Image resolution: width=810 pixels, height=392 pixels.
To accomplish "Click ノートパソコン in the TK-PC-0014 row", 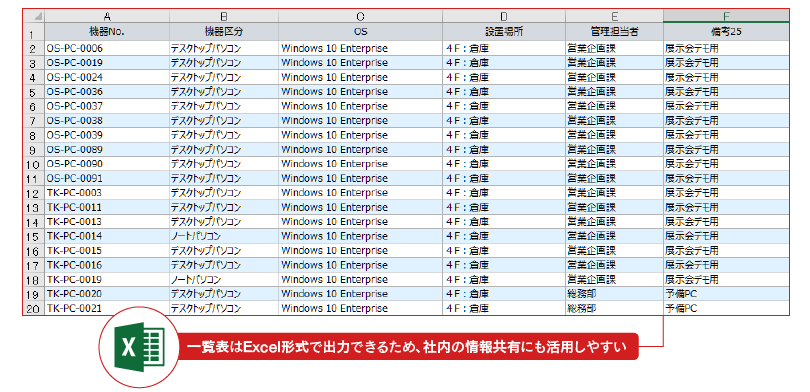I will (196, 237).
